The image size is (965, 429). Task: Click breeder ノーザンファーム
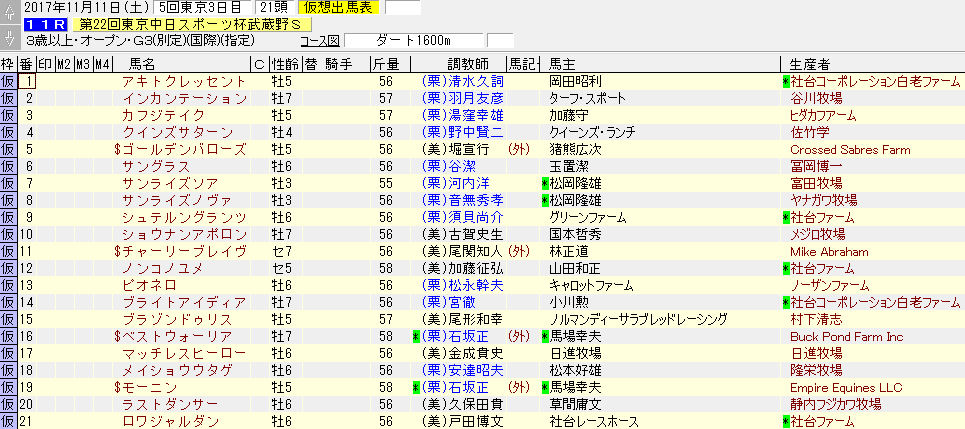(830, 286)
